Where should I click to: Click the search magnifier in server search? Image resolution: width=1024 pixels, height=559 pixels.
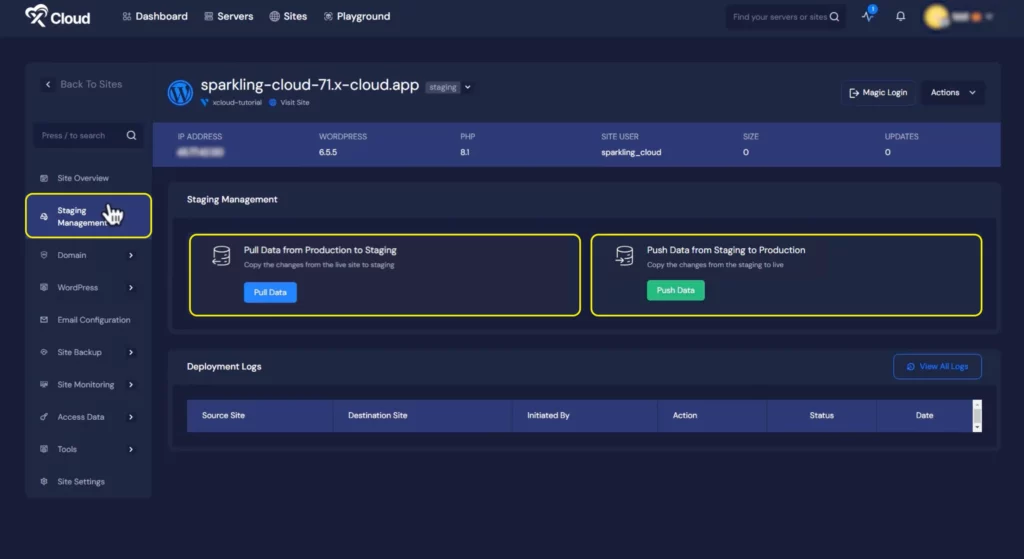pyautogui.click(x=834, y=17)
